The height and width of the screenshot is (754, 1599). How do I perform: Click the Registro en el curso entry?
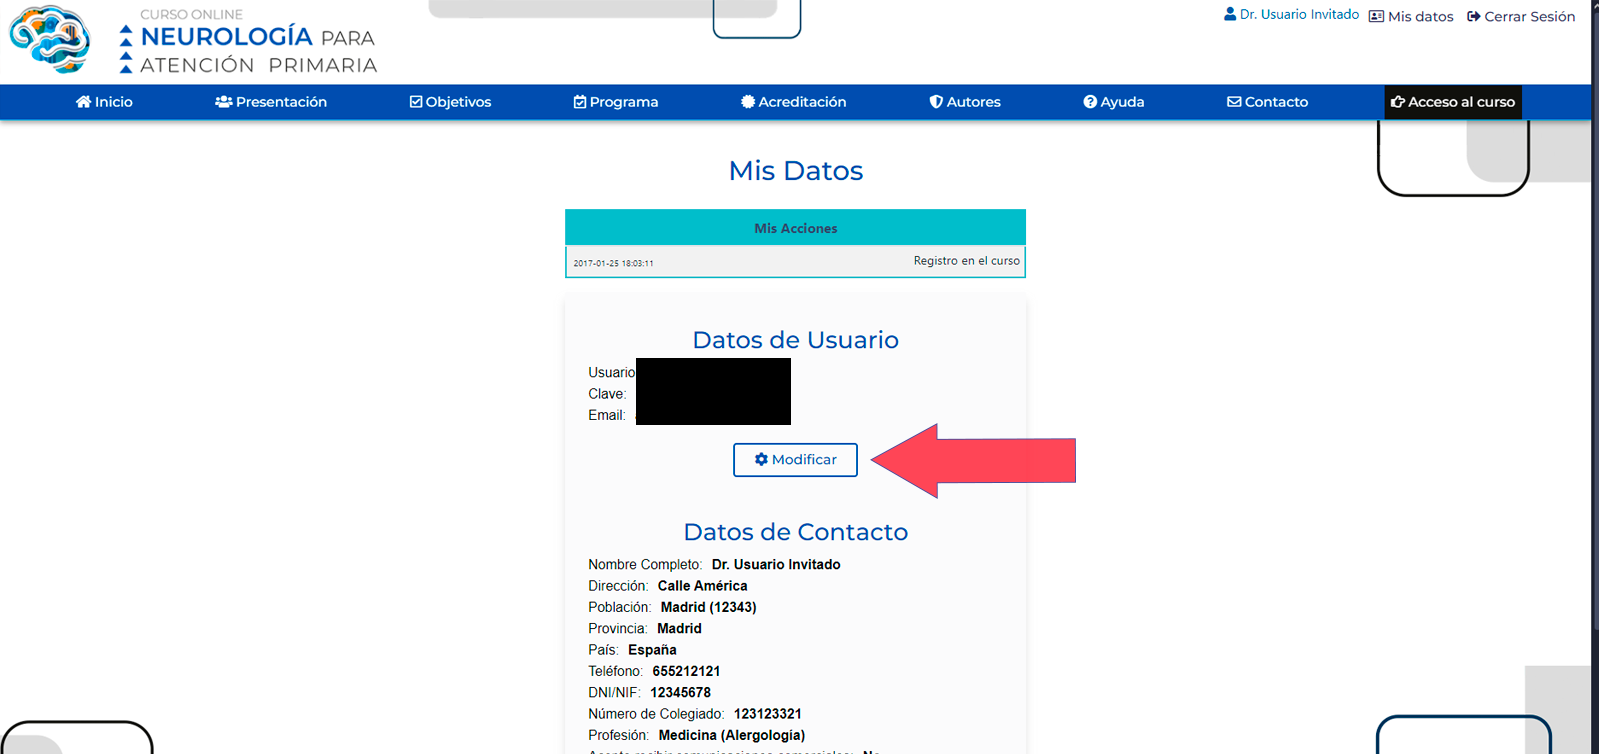click(x=966, y=261)
